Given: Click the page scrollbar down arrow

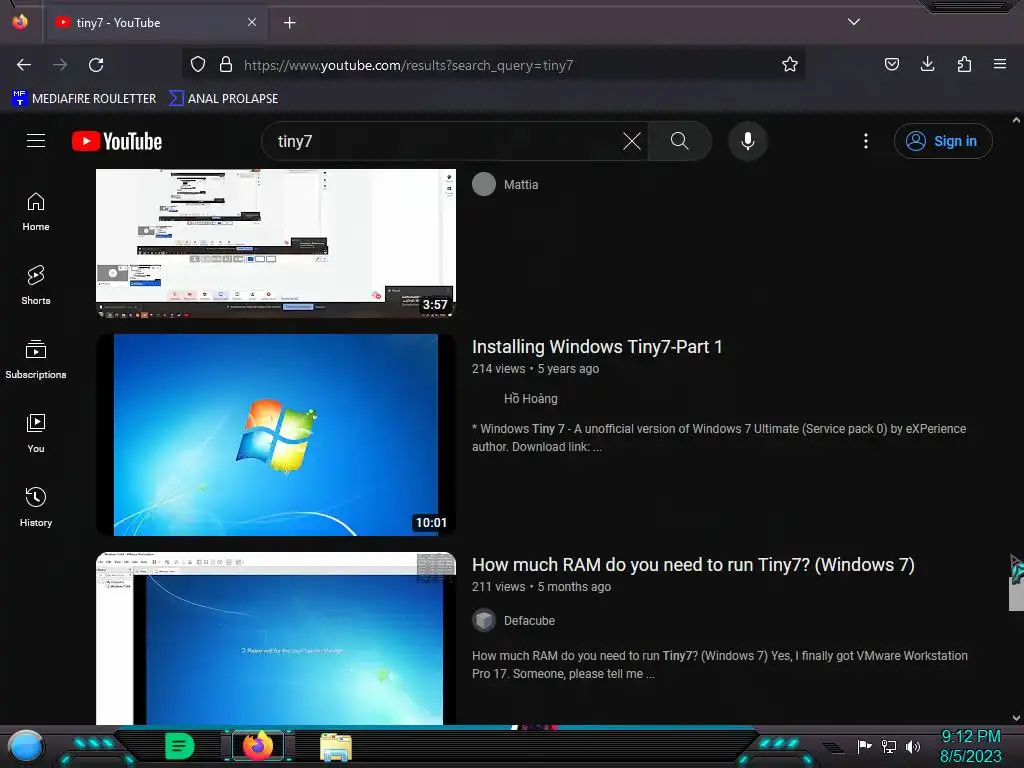Looking at the screenshot, I should 1016,718.
